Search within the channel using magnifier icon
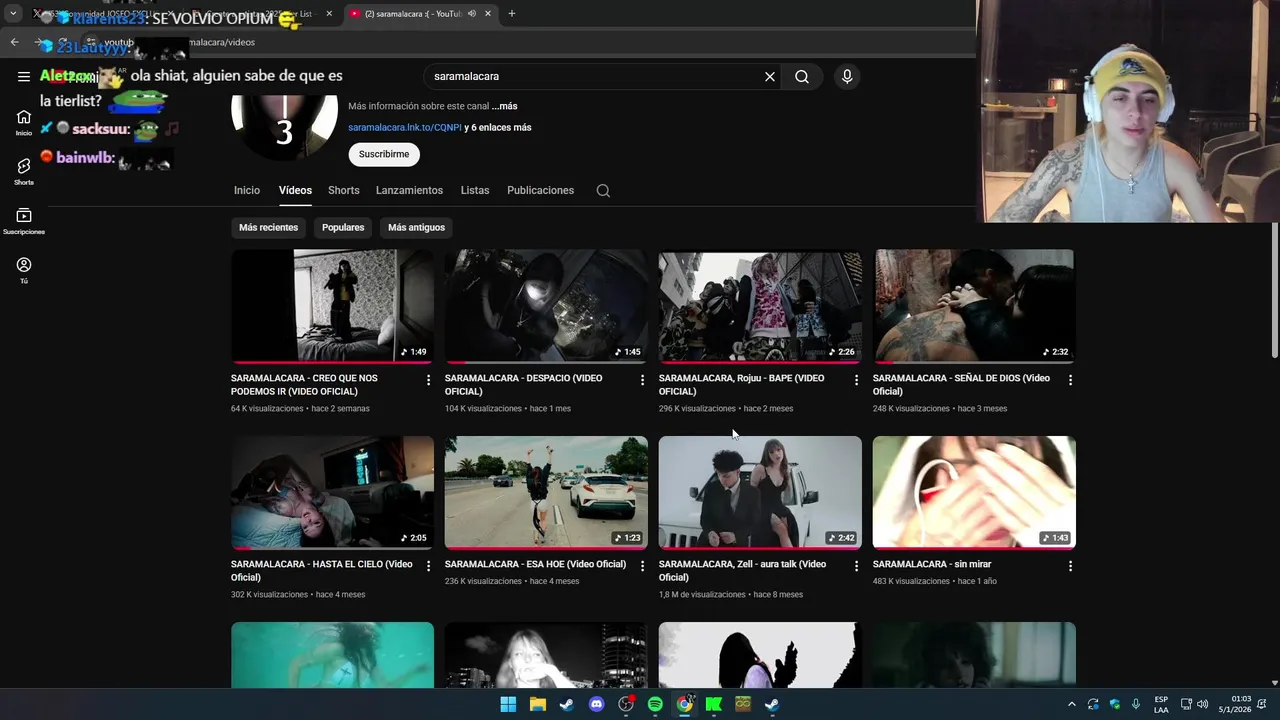Screen dimensions: 1280x720 (x=603, y=190)
